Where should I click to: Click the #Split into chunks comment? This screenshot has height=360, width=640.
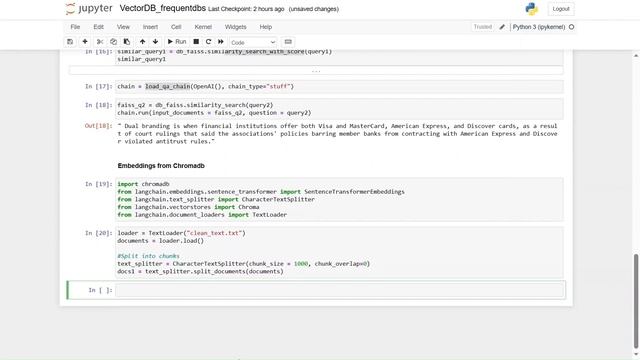[x=149, y=256]
